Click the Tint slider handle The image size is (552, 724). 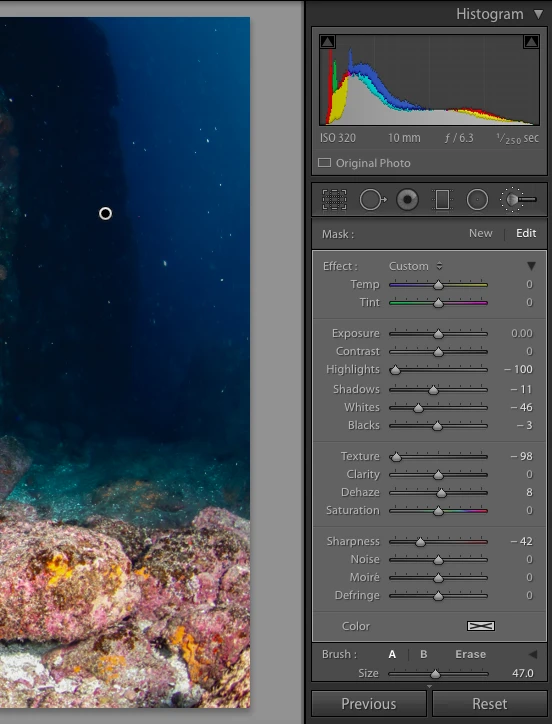pyautogui.click(x=438, y=303)
